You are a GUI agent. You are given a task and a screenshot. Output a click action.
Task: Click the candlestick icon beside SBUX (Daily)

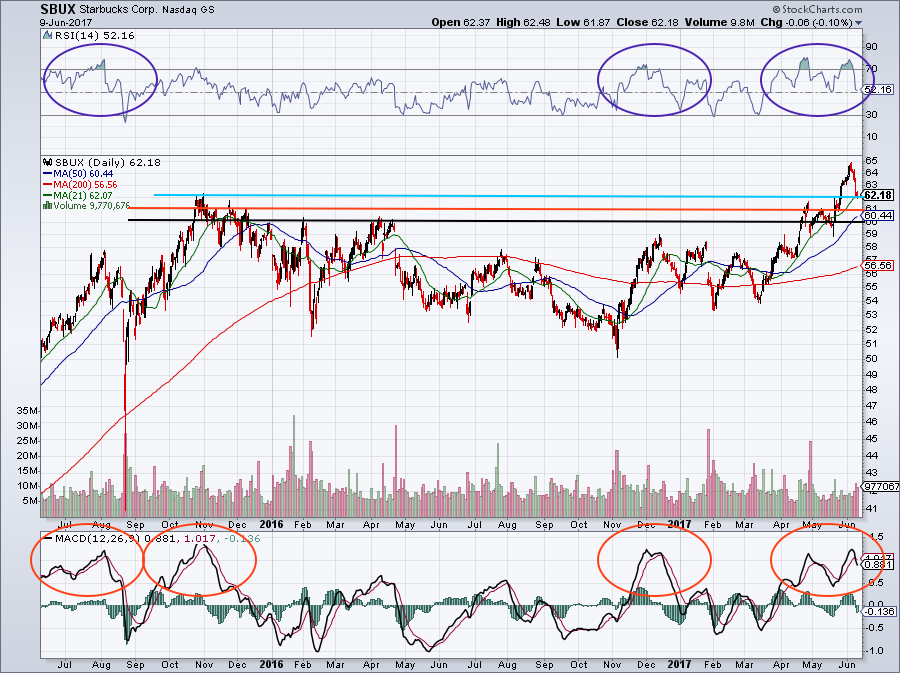[48, 162]
